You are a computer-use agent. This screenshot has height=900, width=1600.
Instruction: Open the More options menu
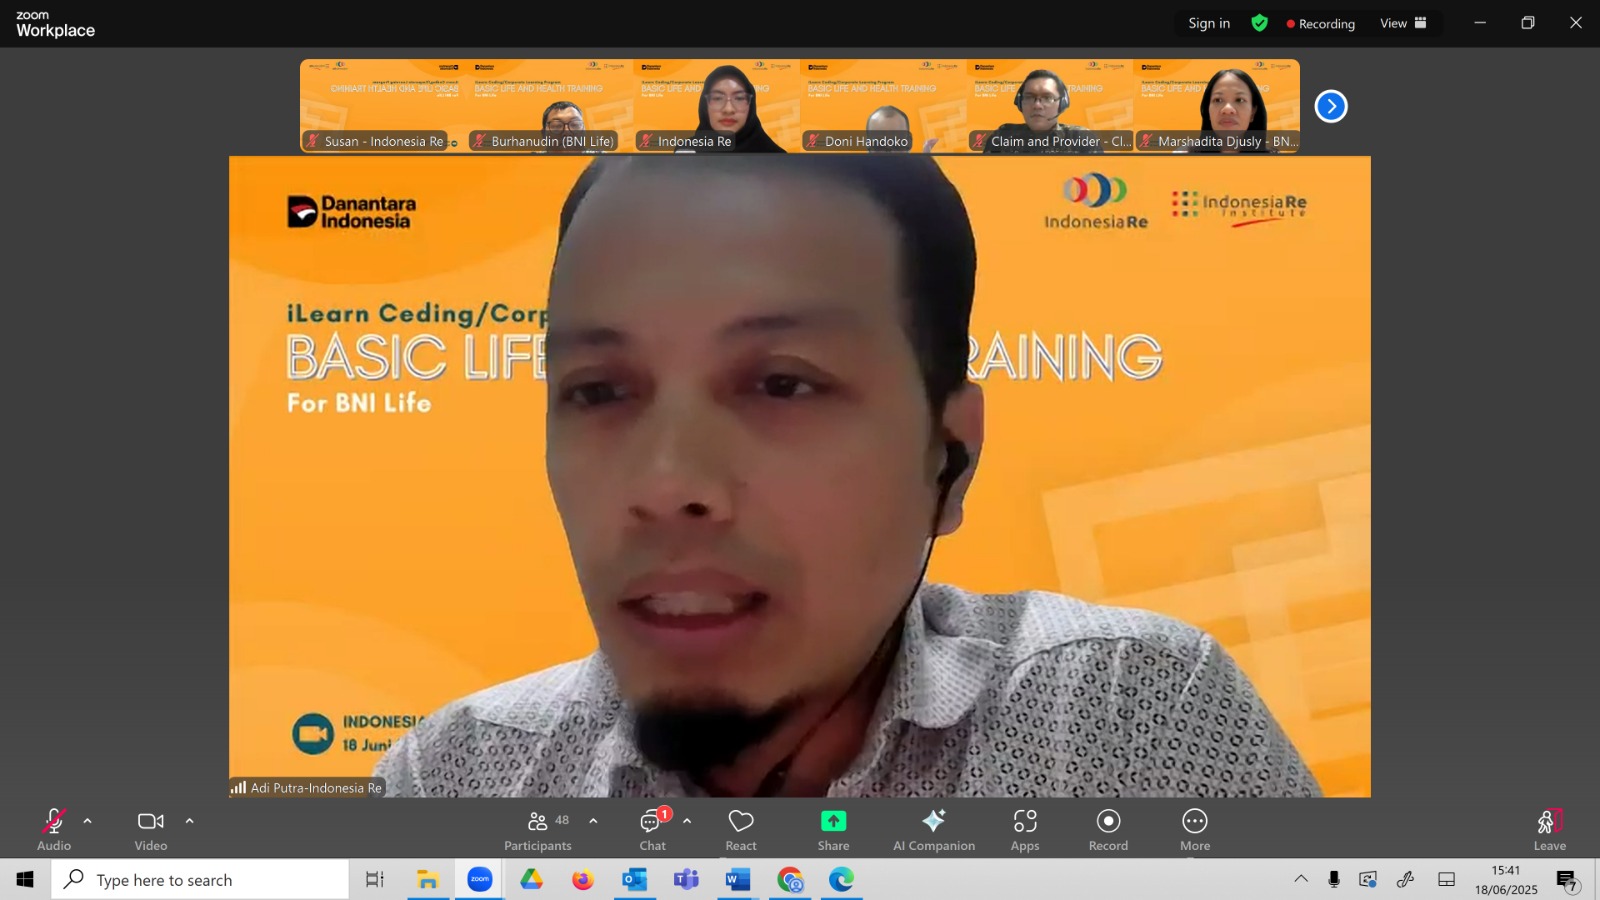coord(1195,830)
